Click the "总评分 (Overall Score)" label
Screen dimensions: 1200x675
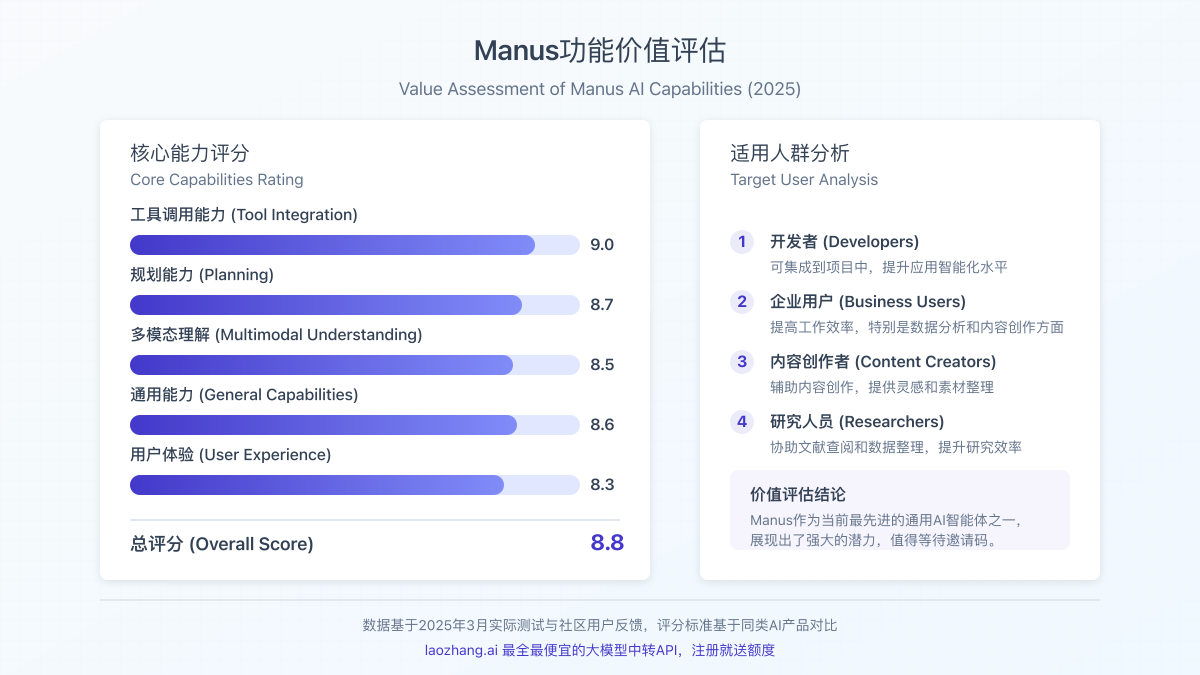(222, 544)
